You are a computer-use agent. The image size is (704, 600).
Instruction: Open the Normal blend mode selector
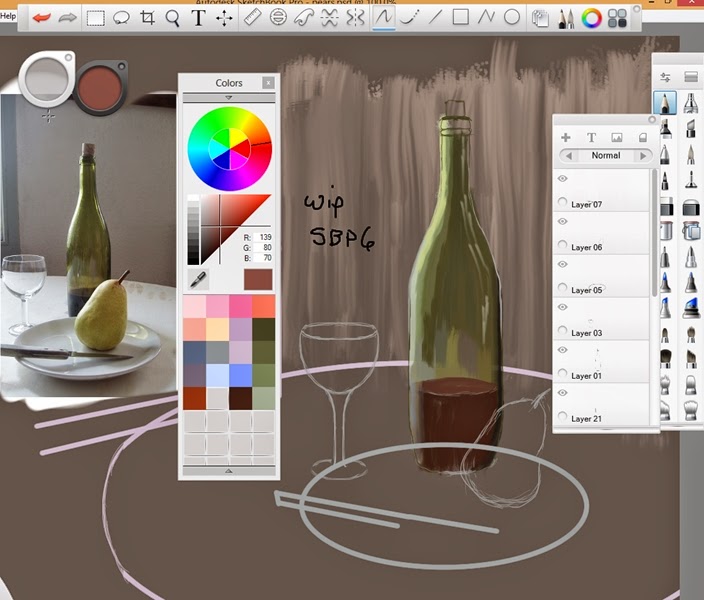click(606, 156)
